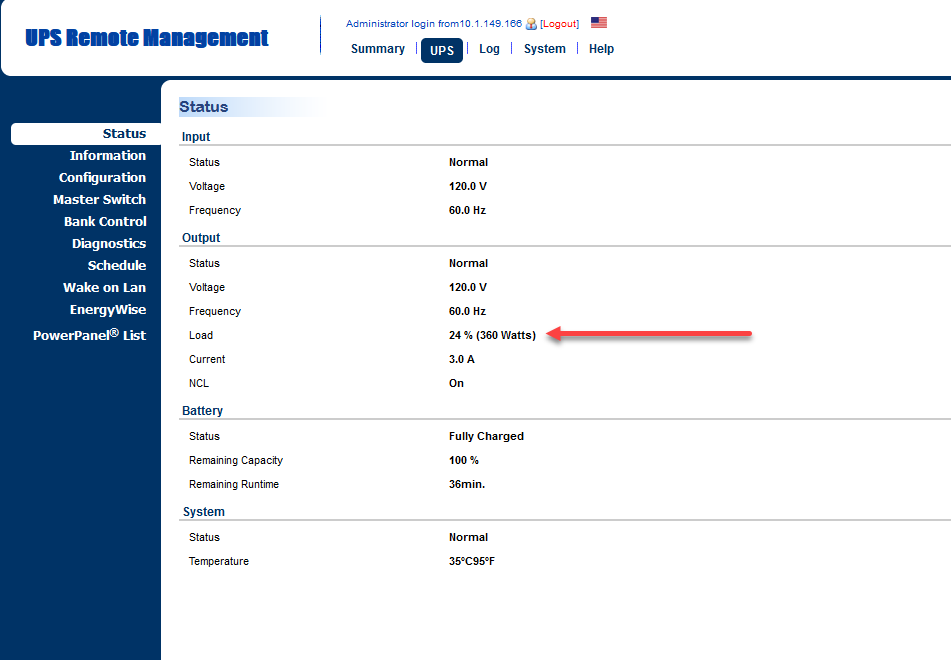Click the Temperature value 35°C95°F
The height and width of the screenshot is (660, 951).
[472, 561]
